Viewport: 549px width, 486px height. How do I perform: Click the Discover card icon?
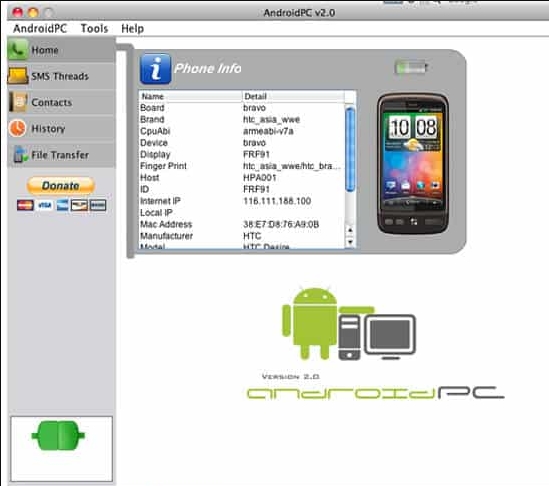[79, 205]
